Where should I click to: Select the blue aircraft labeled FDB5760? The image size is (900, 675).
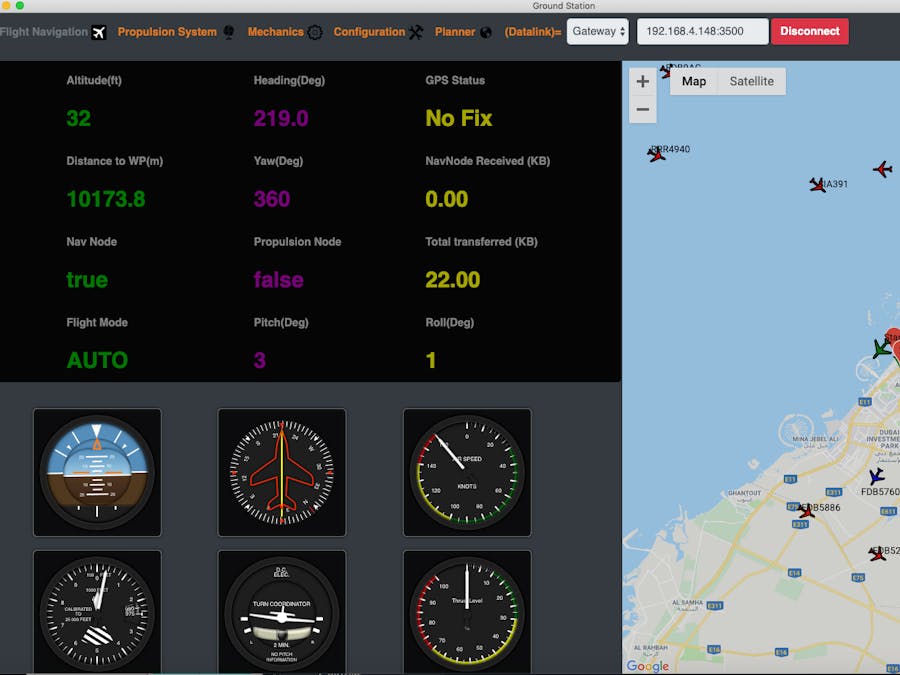(876, 476)
